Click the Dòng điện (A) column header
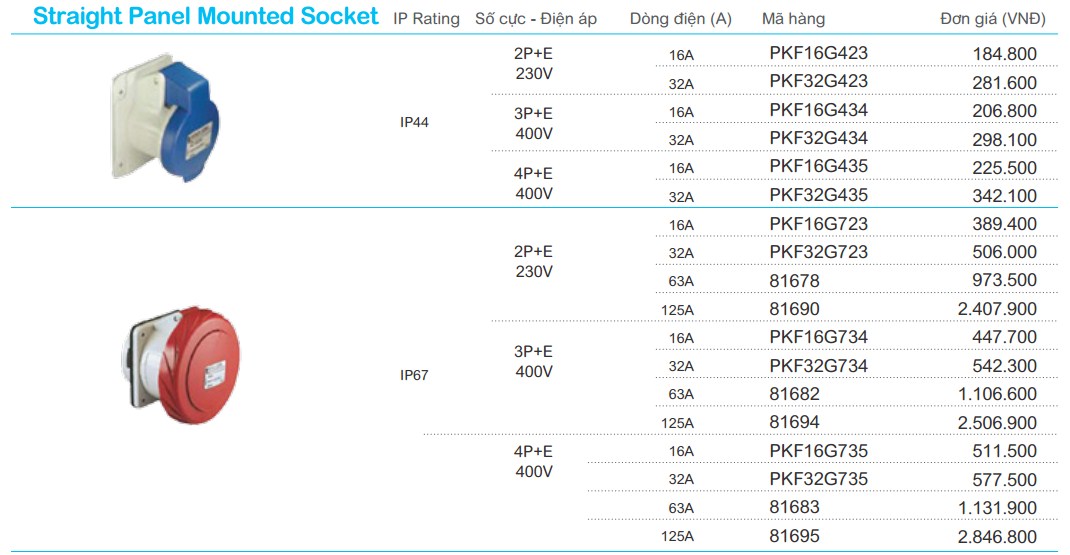 tap(680, 19)
